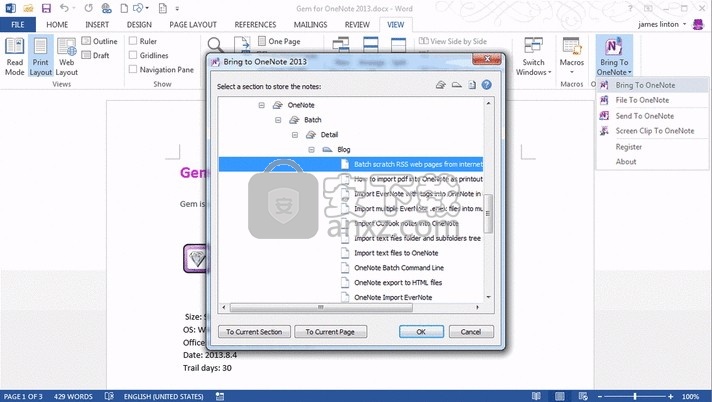Select Print Layout view

tap(40, 56)
